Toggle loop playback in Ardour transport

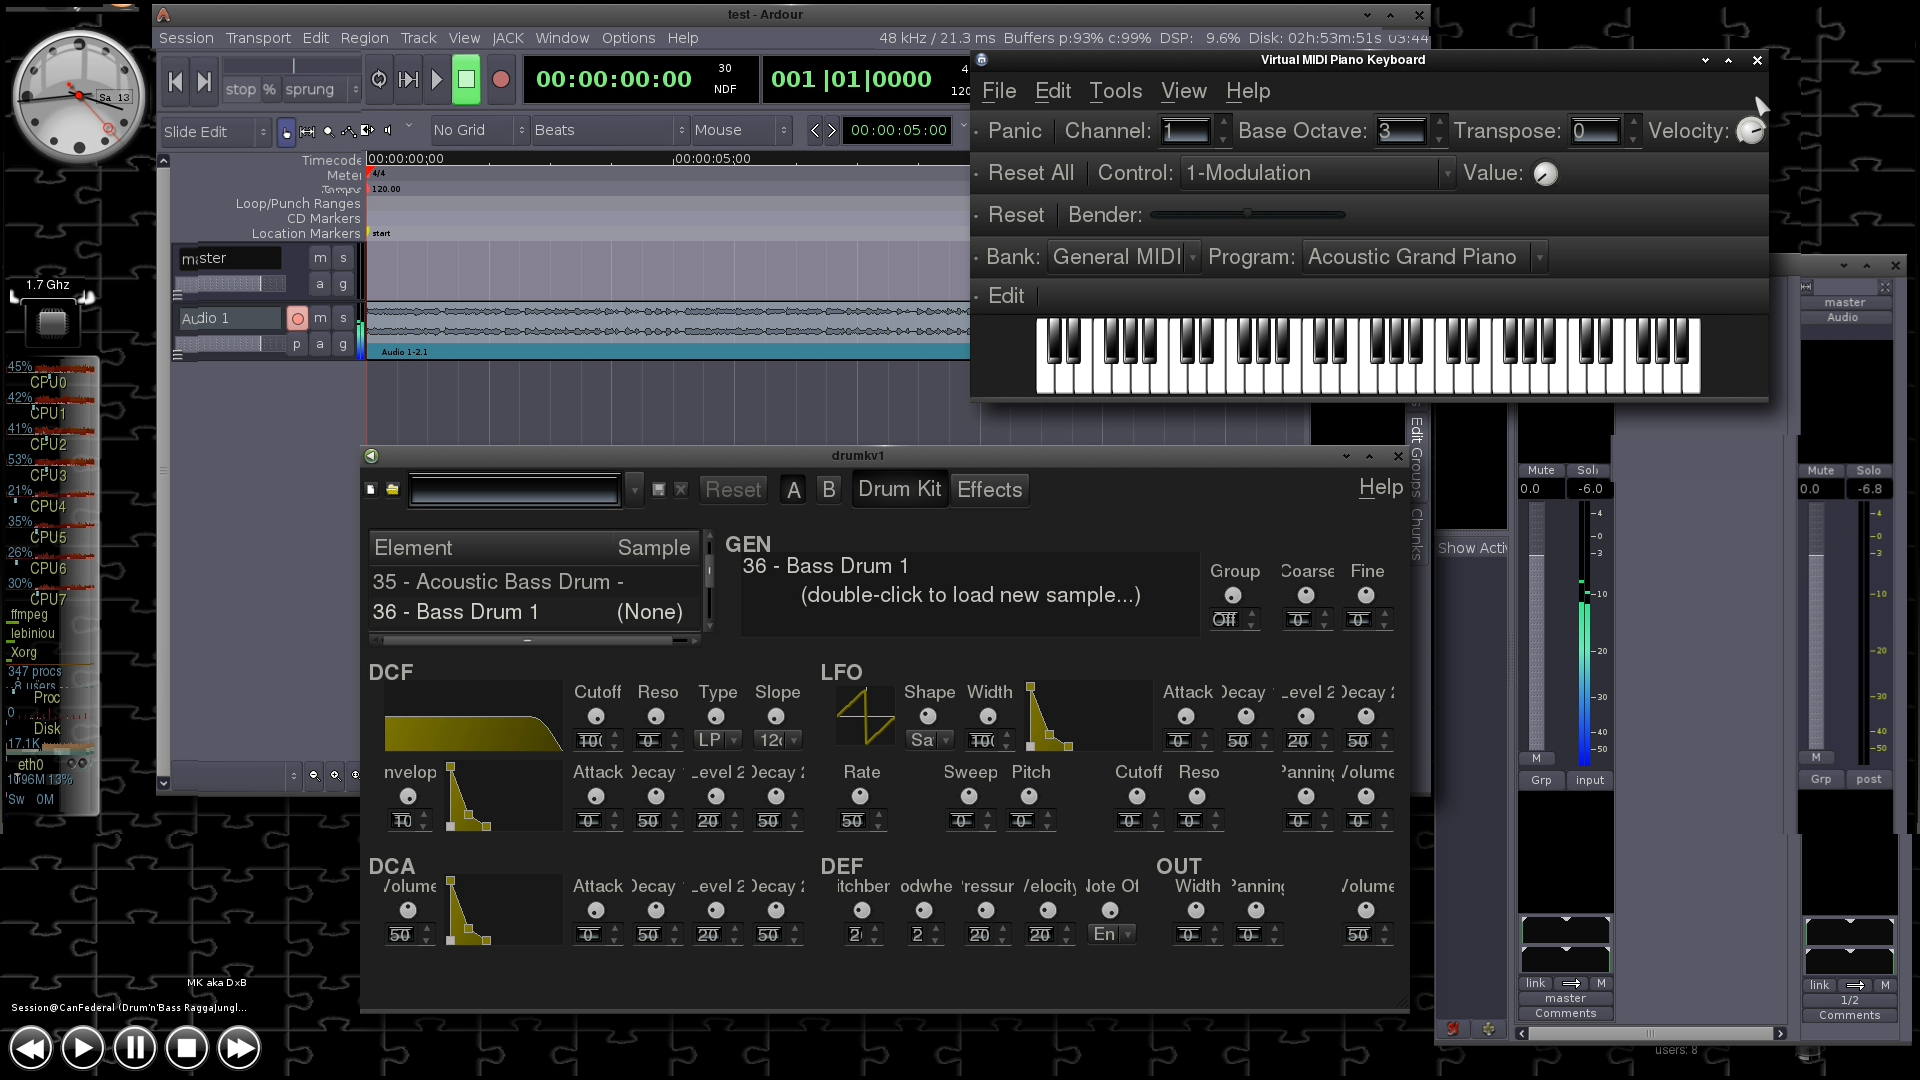(379, 80)
